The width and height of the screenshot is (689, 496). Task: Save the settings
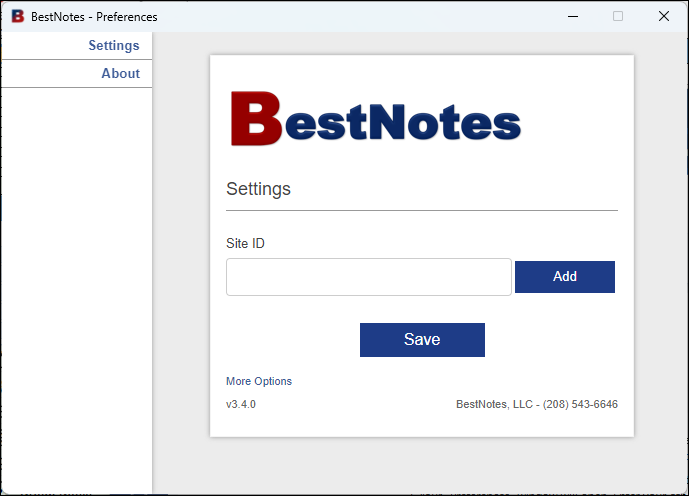422,340
